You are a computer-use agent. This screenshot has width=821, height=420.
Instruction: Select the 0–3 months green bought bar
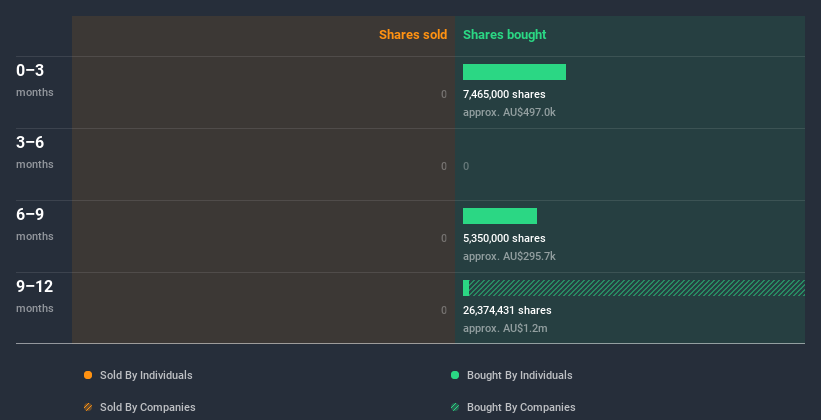514,72
